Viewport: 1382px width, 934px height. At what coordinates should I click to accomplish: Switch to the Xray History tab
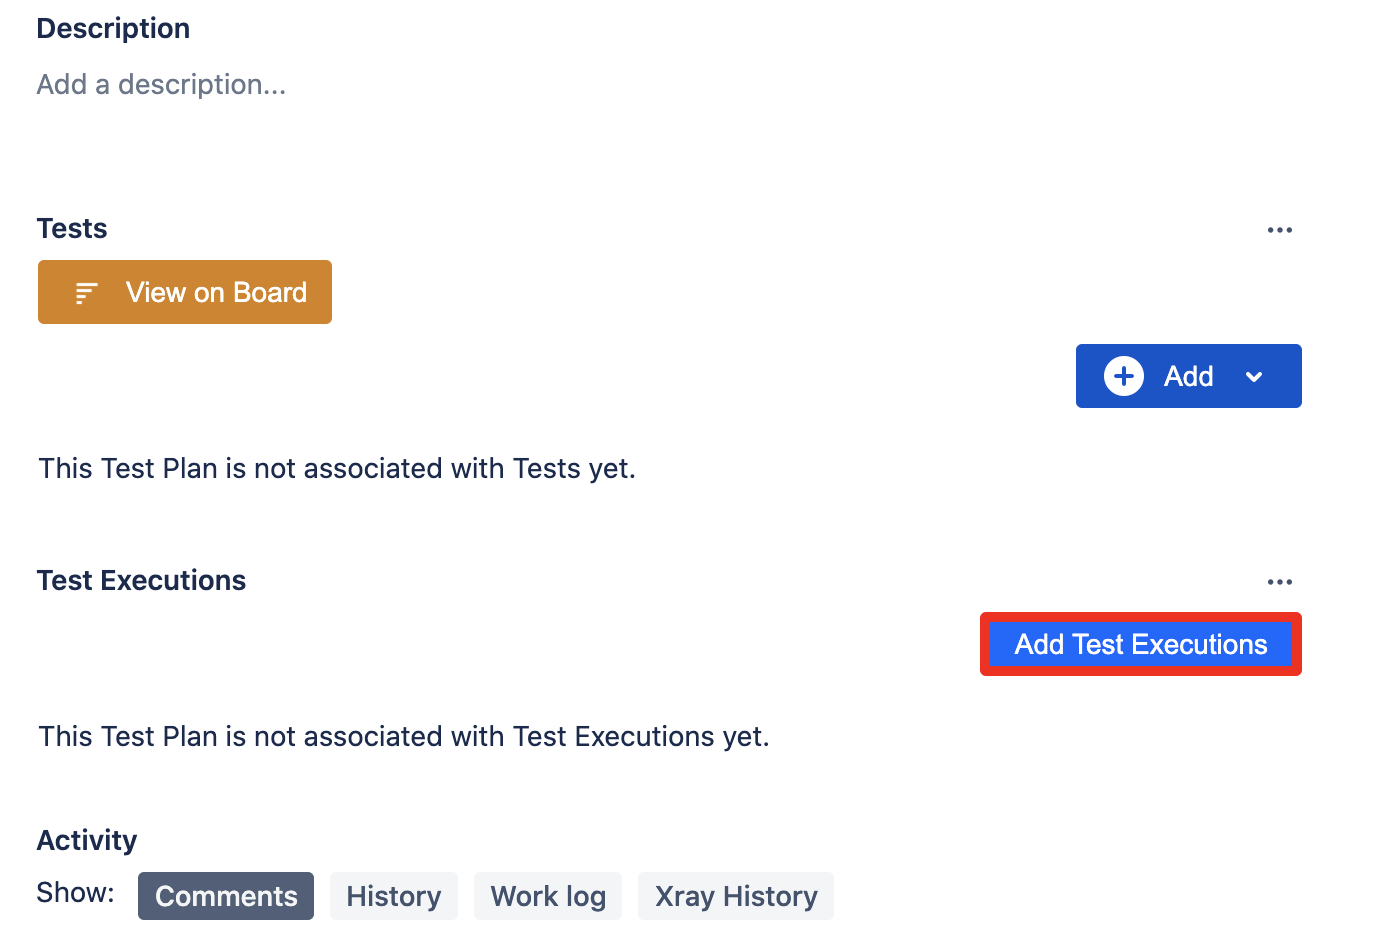click(735, 895)
